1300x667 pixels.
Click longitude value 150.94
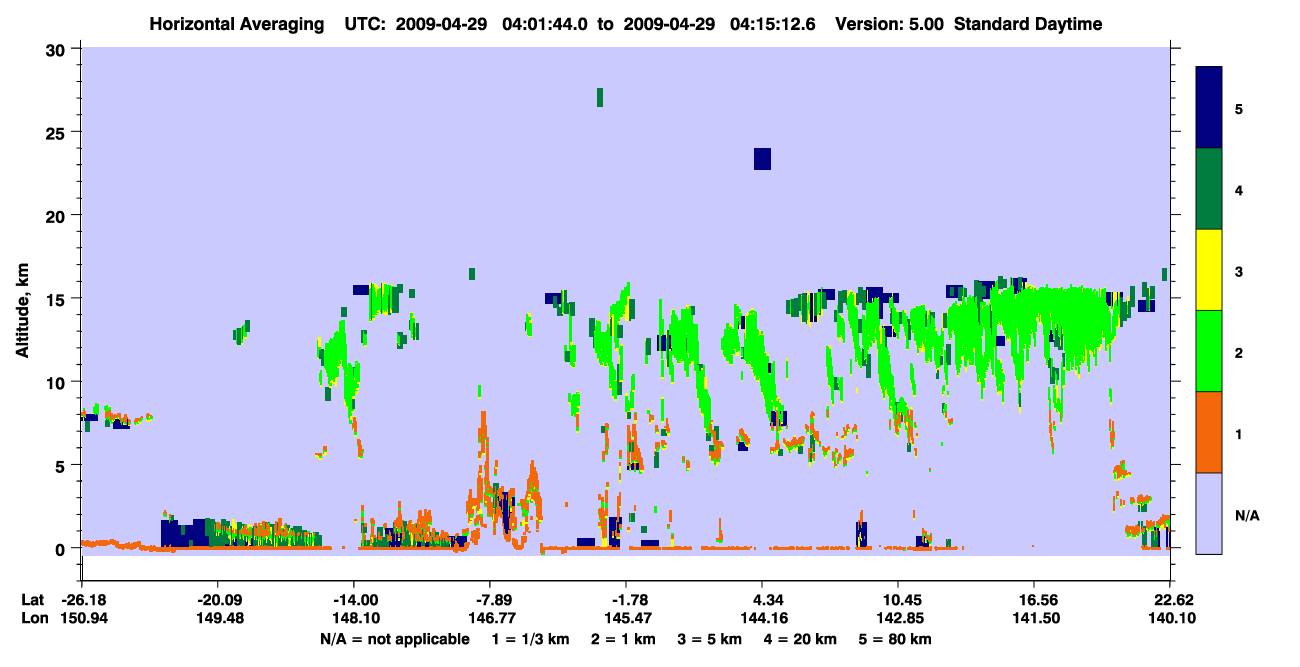pyautogui.click(x=82, y=619)
